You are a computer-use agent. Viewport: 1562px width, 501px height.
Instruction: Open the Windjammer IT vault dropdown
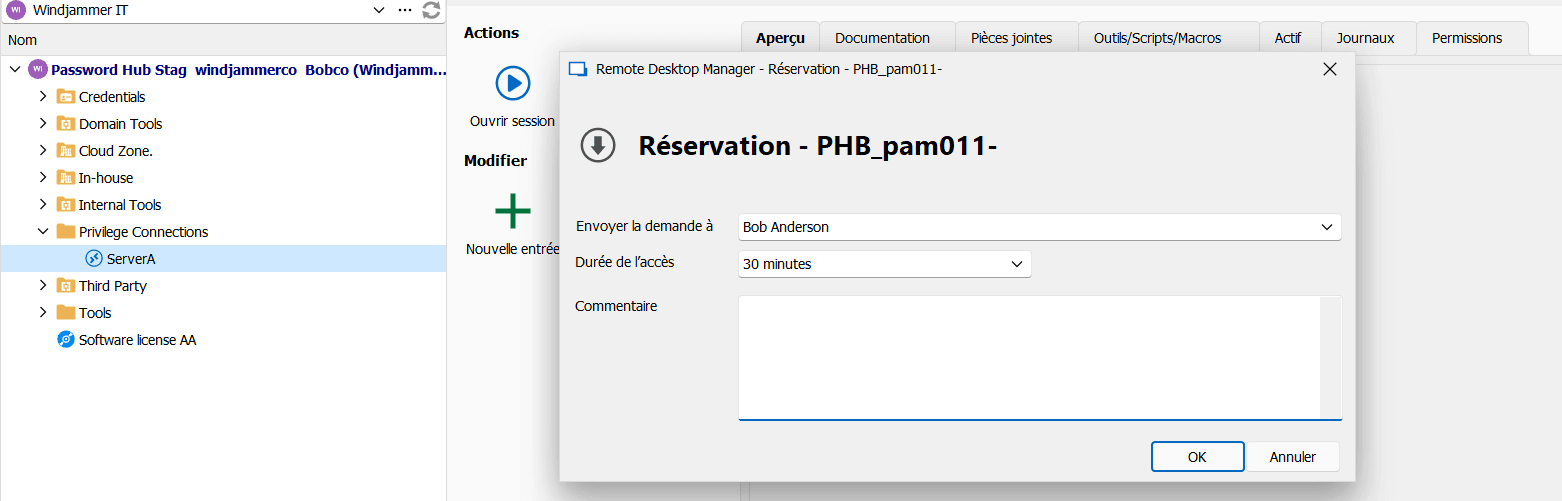pyautogui.click(x=379, y=10)
